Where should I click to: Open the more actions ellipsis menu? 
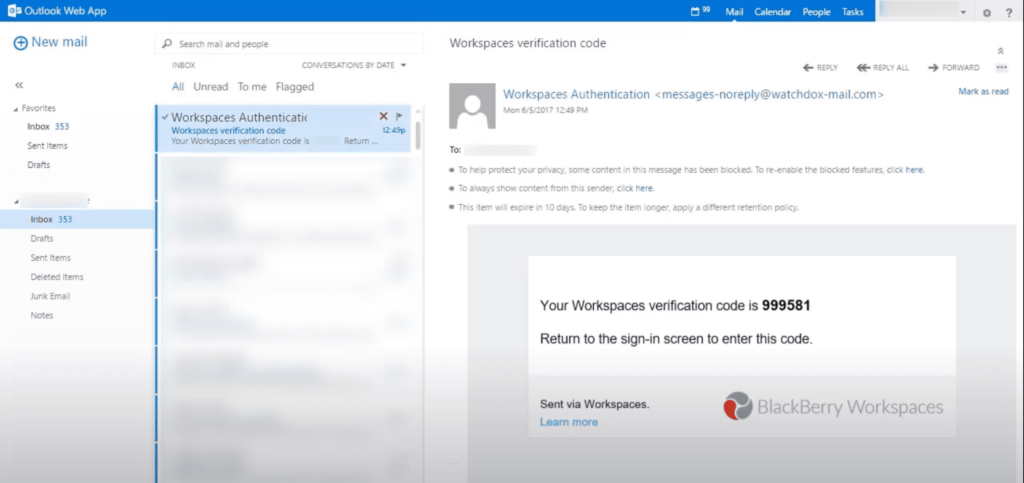(1001, 68)
